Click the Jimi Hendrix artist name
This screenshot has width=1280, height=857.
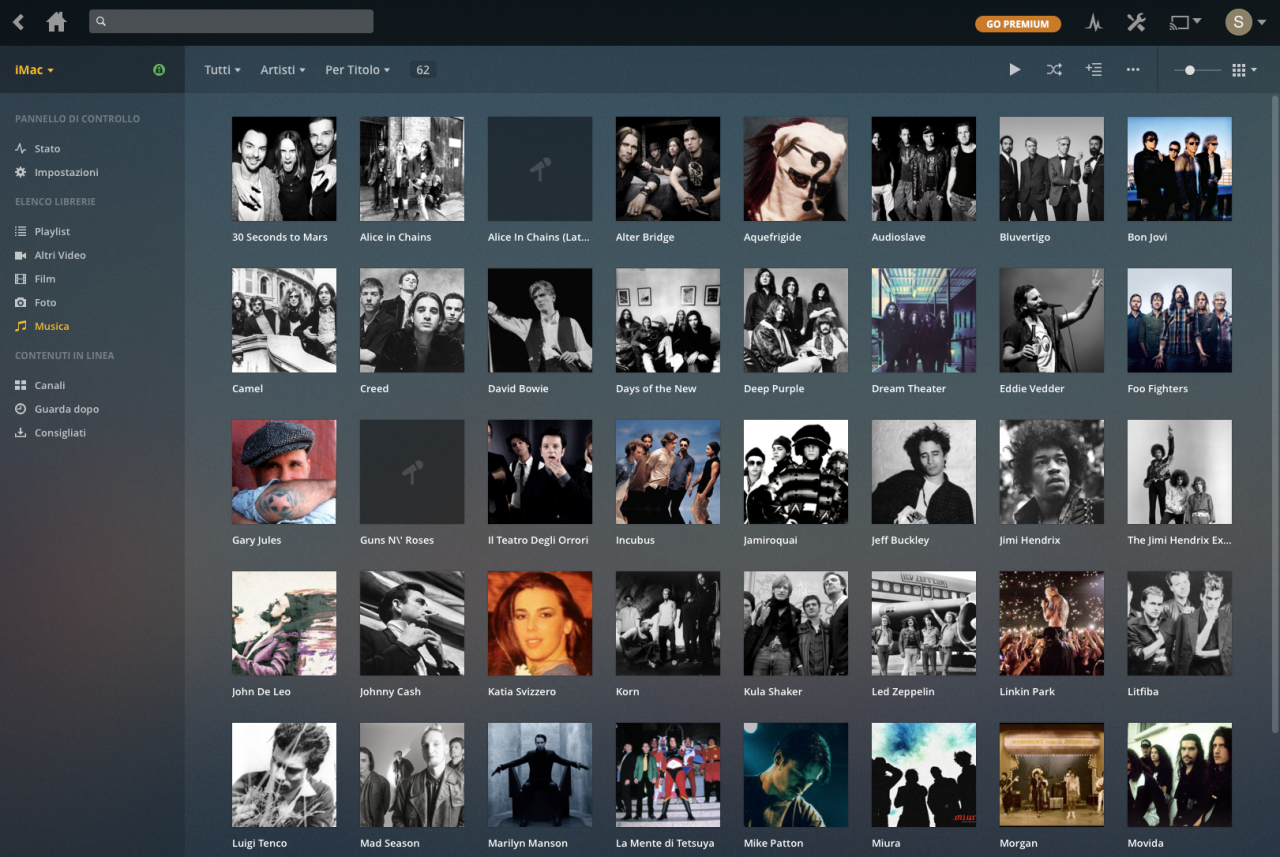pyautogui.click(x=1030, y=540)
